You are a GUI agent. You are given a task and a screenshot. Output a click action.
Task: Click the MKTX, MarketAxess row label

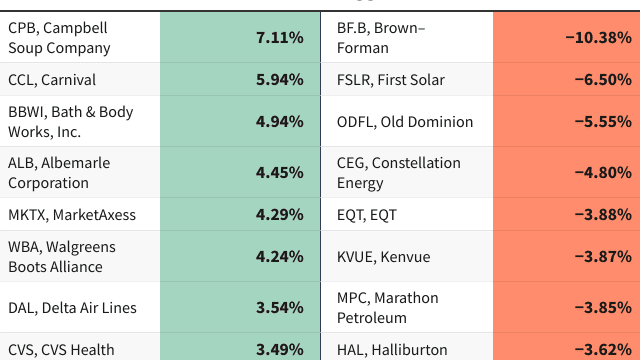[80, 215]
